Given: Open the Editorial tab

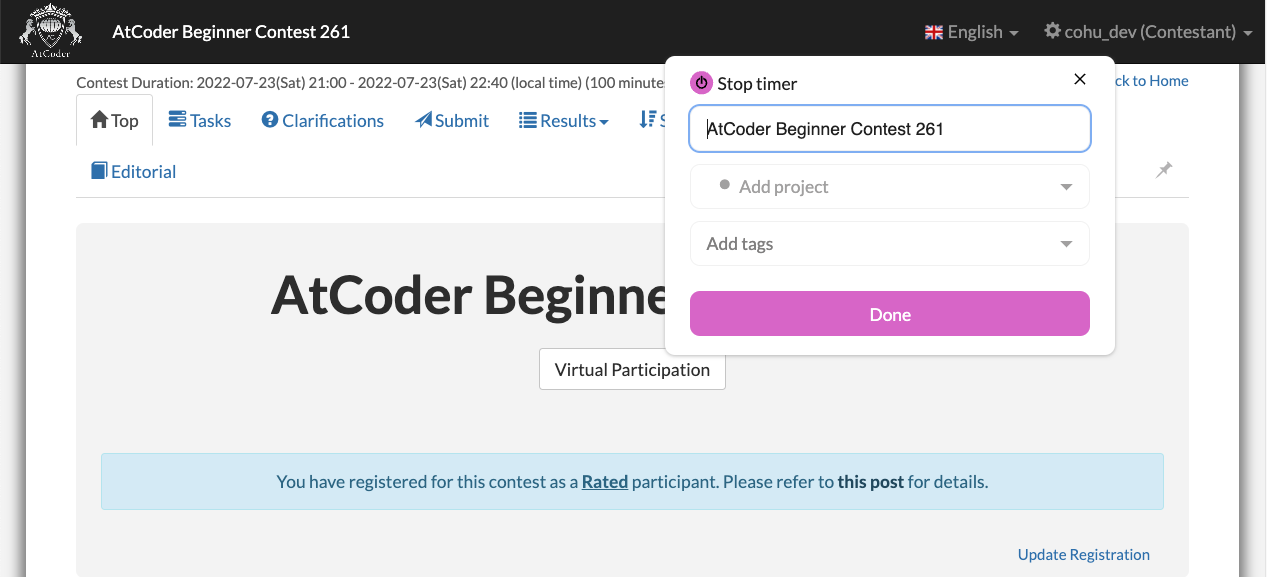Looking at the screenshot, I should click(133, 171).
